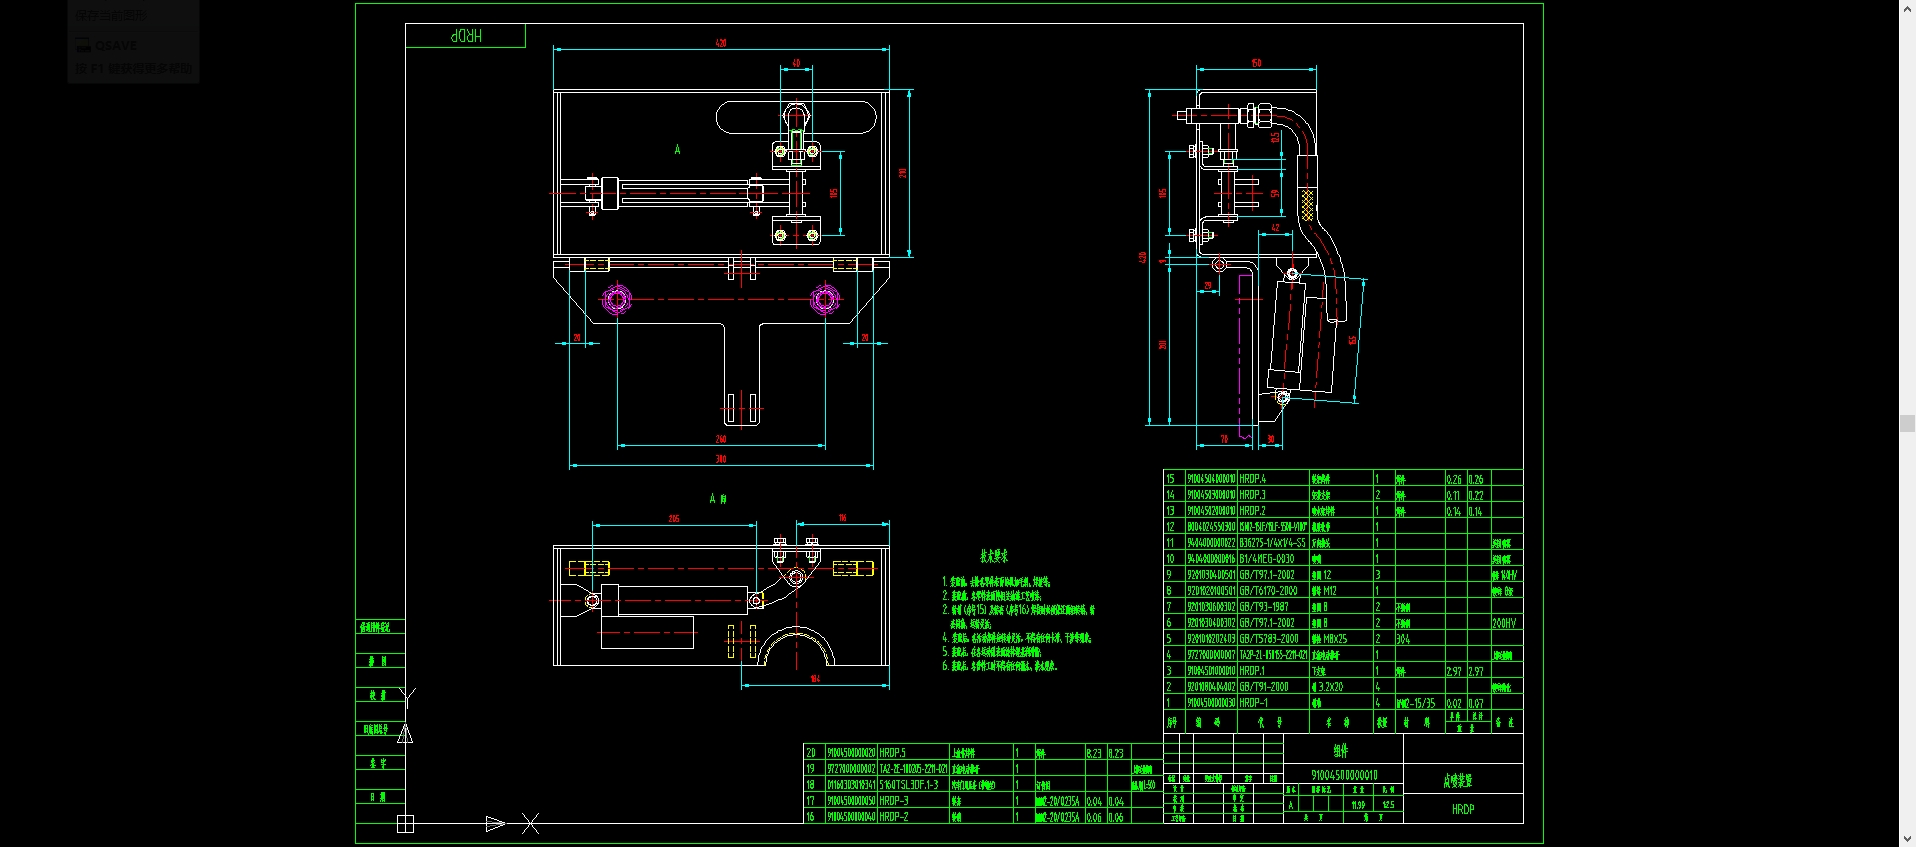Click row number 20 in the lower parts list
1916x847 pixels.
pos(811,753)
